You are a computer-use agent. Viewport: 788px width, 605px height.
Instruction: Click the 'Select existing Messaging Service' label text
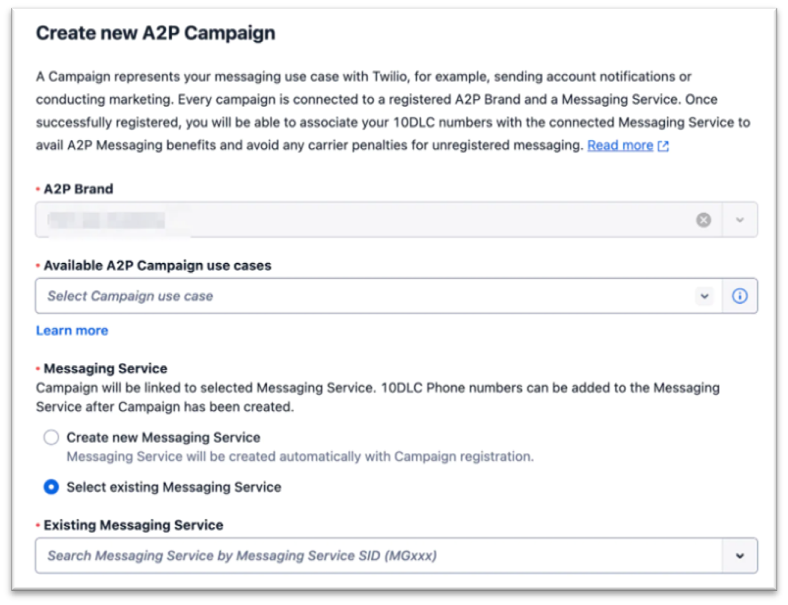click(x=174, y=487)
